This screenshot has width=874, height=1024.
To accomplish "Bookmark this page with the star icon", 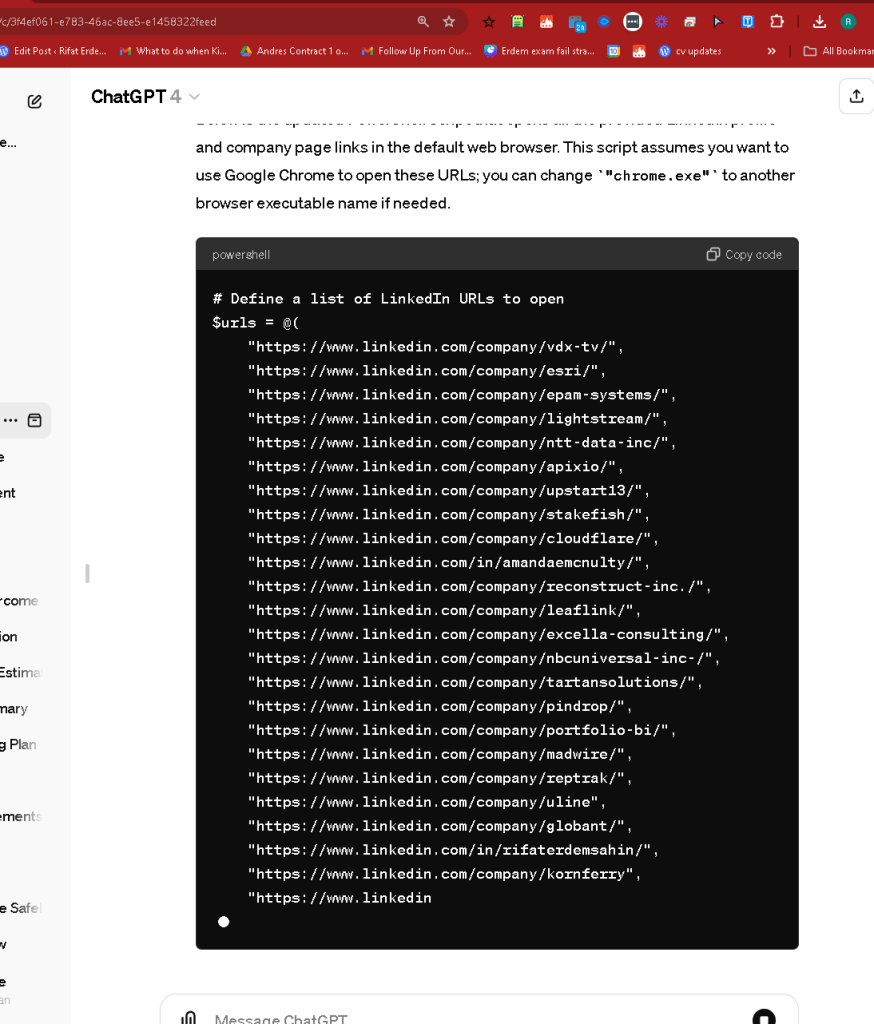I will pyautogui.click(x=449, y=22).
